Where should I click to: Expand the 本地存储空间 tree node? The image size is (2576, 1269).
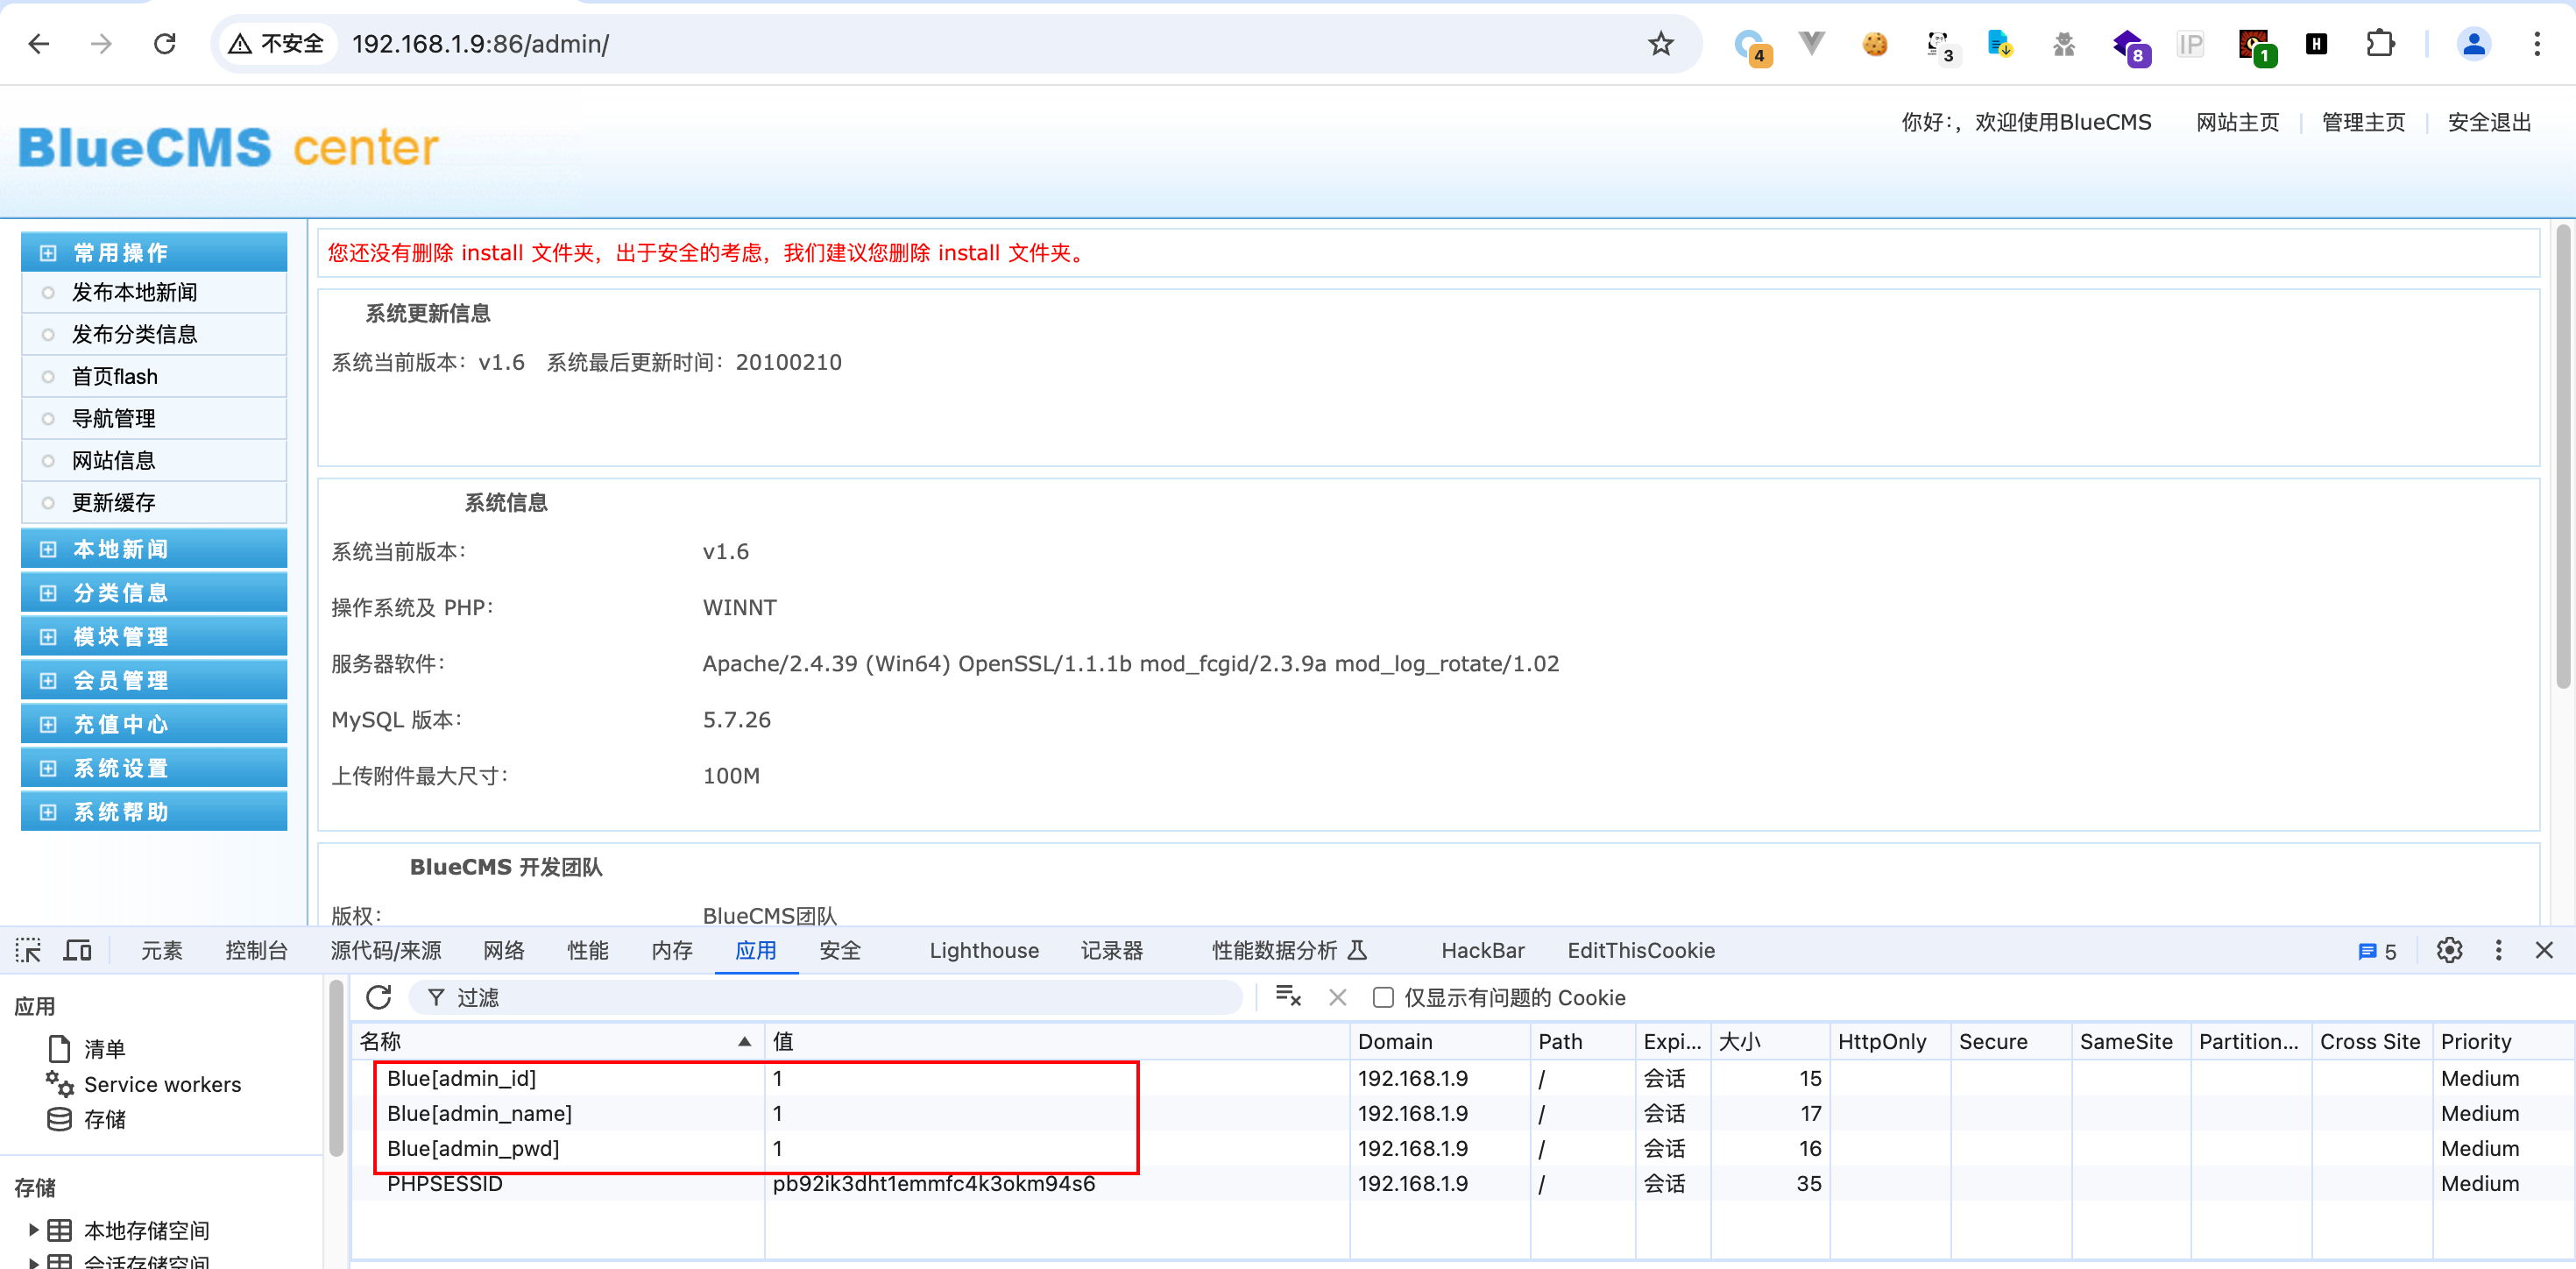click(33, 1230)
